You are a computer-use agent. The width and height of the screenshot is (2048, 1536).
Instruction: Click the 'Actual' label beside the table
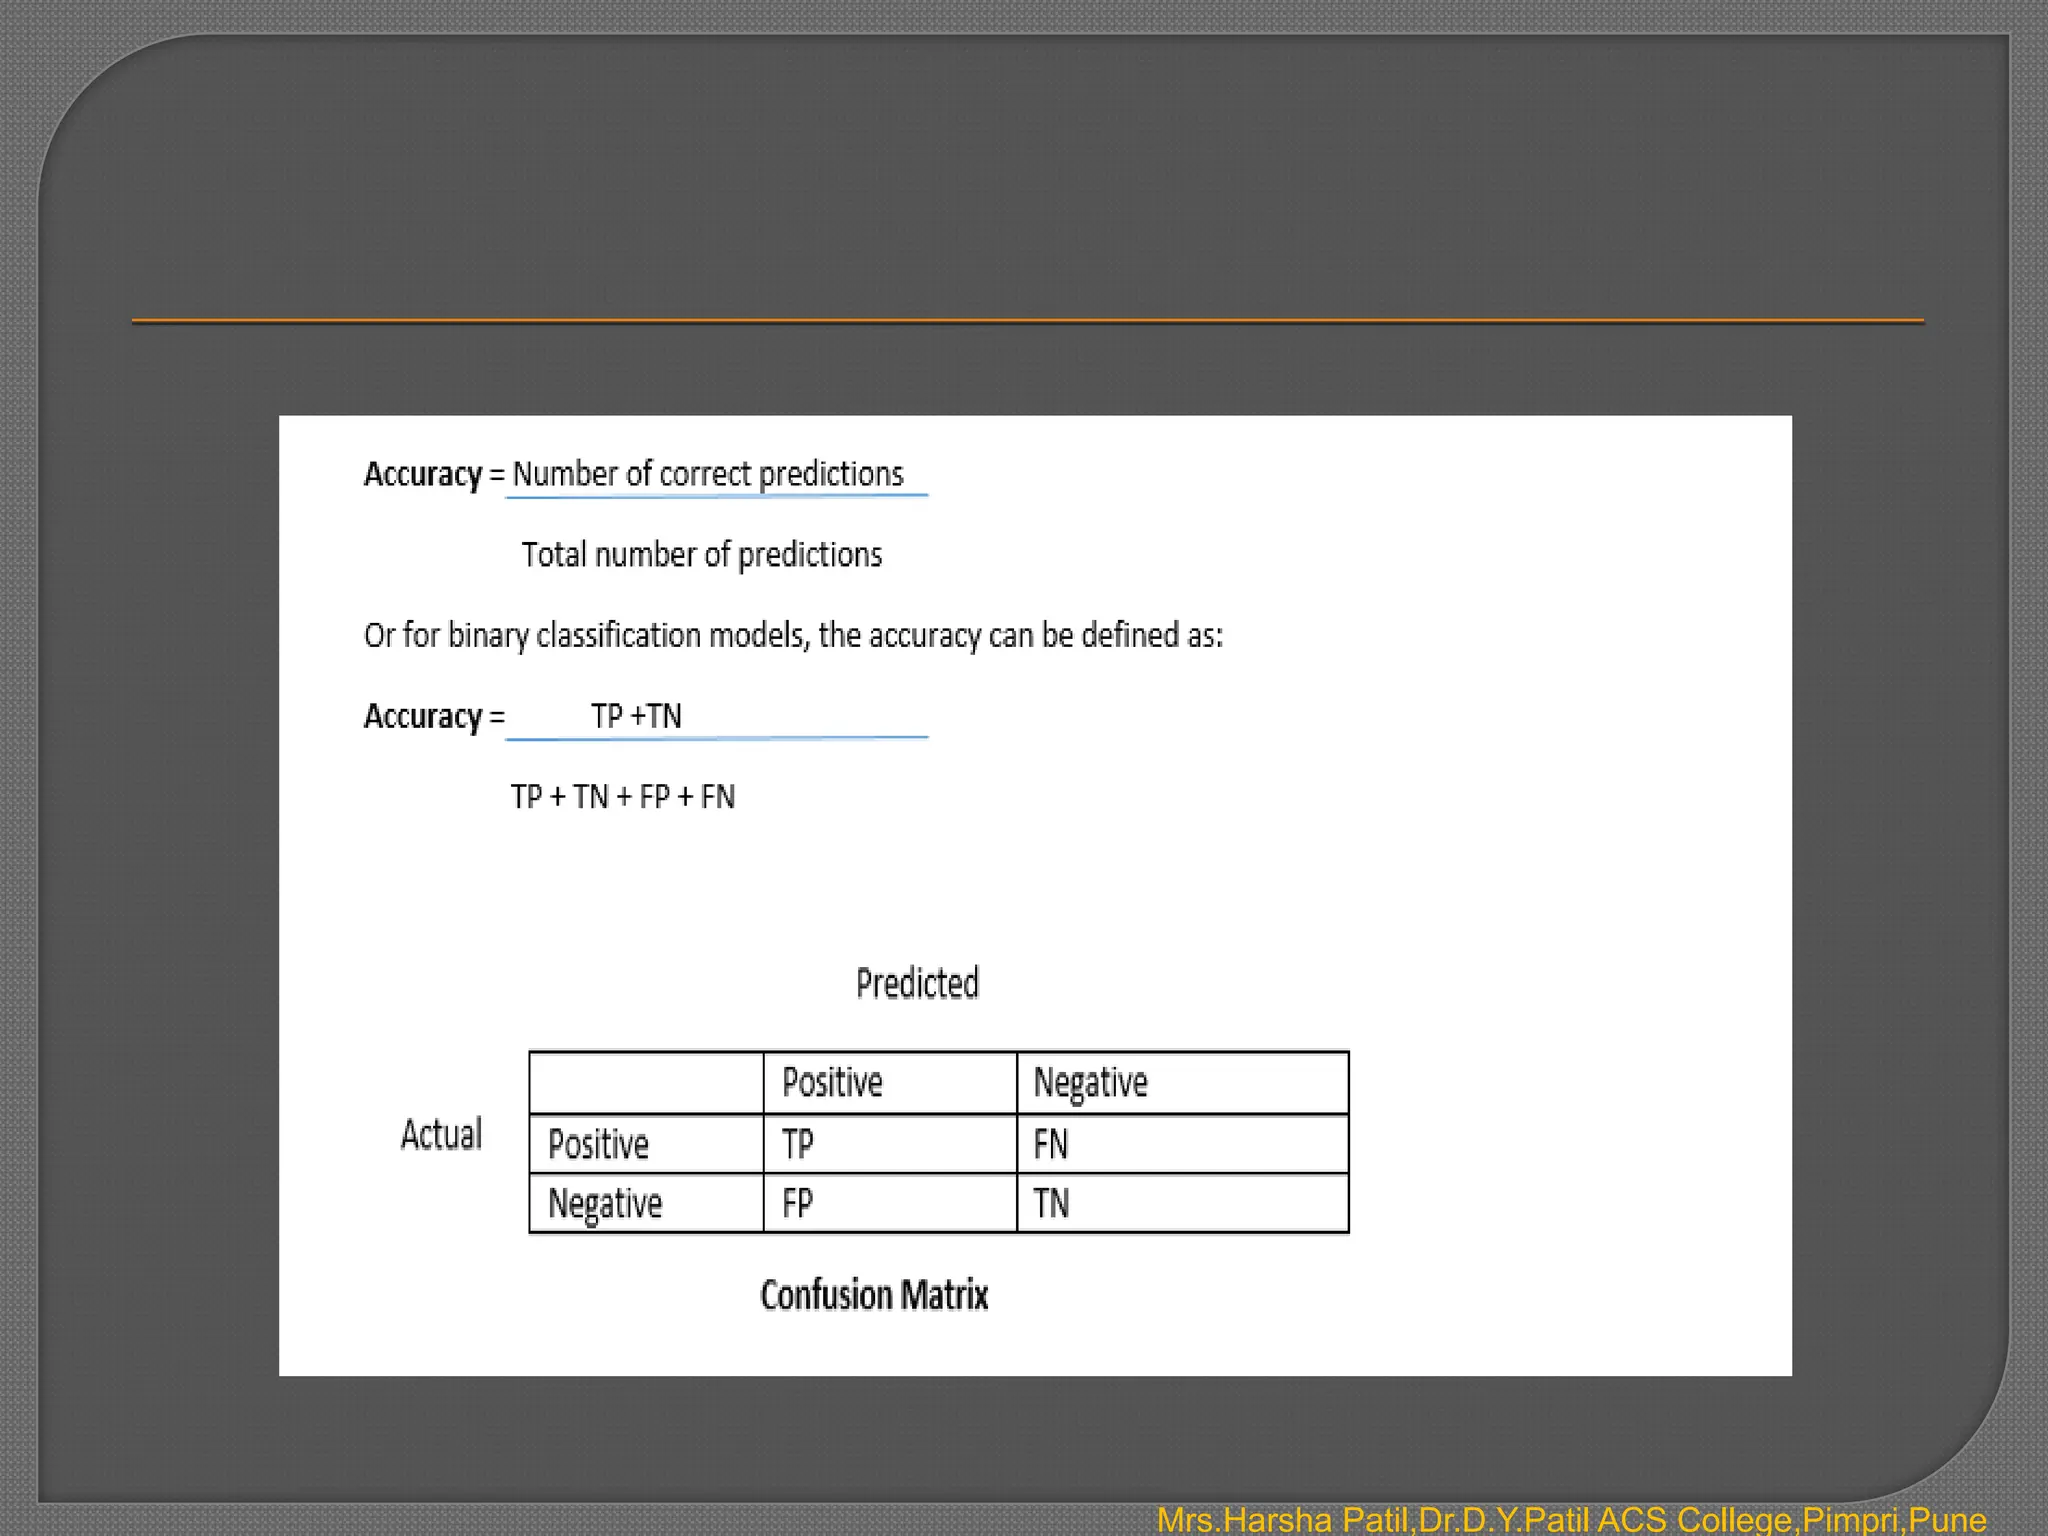click(441, 1135)
